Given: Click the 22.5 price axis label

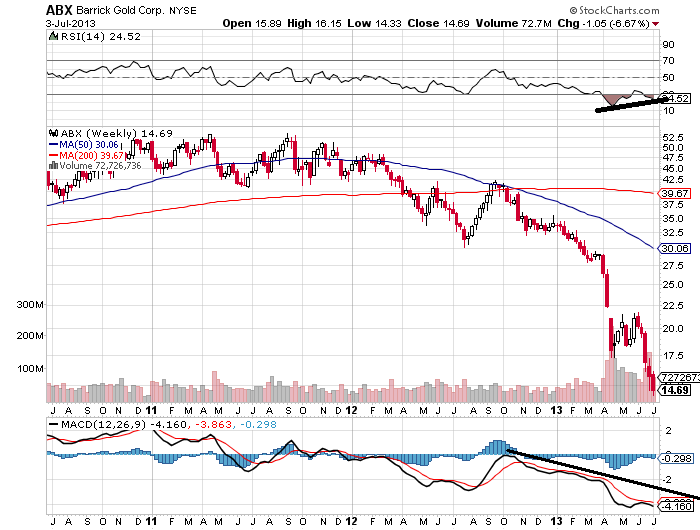Looking at the screenshot, I should tap(673, 305).
